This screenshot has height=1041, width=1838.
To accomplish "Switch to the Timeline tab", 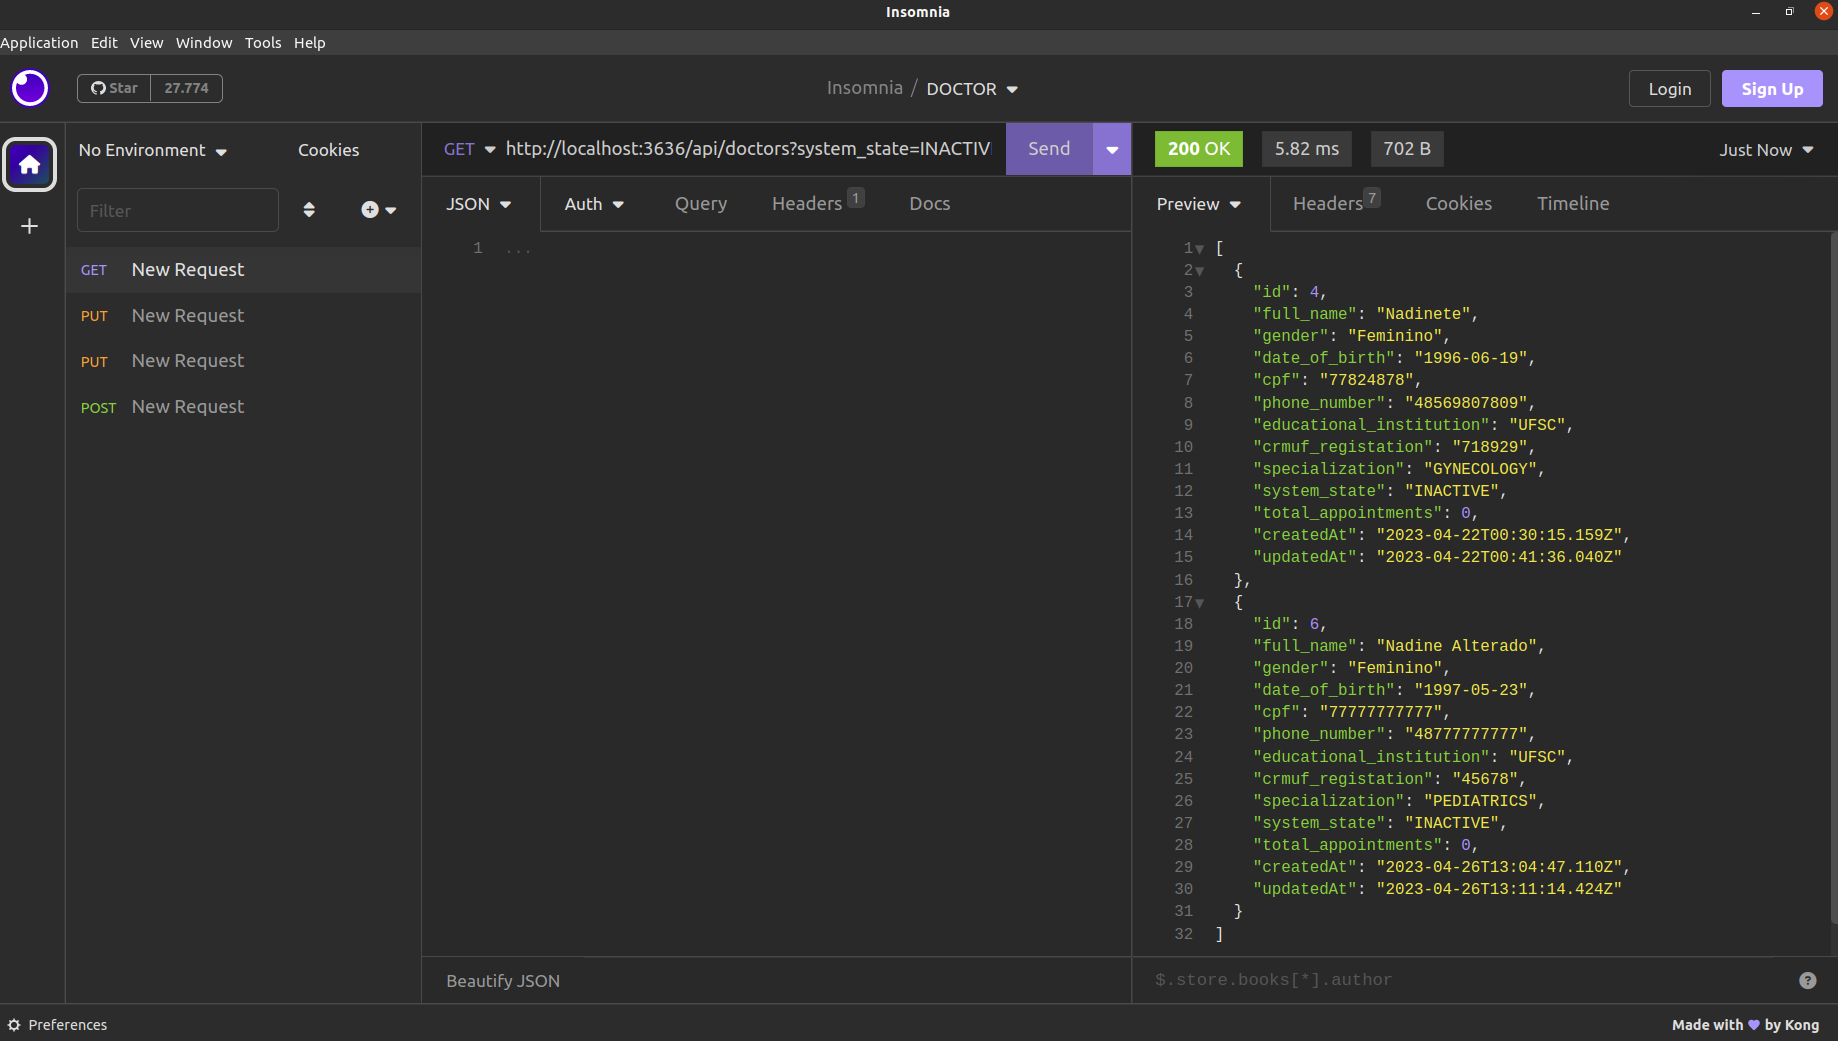I will coord(1573,204).
